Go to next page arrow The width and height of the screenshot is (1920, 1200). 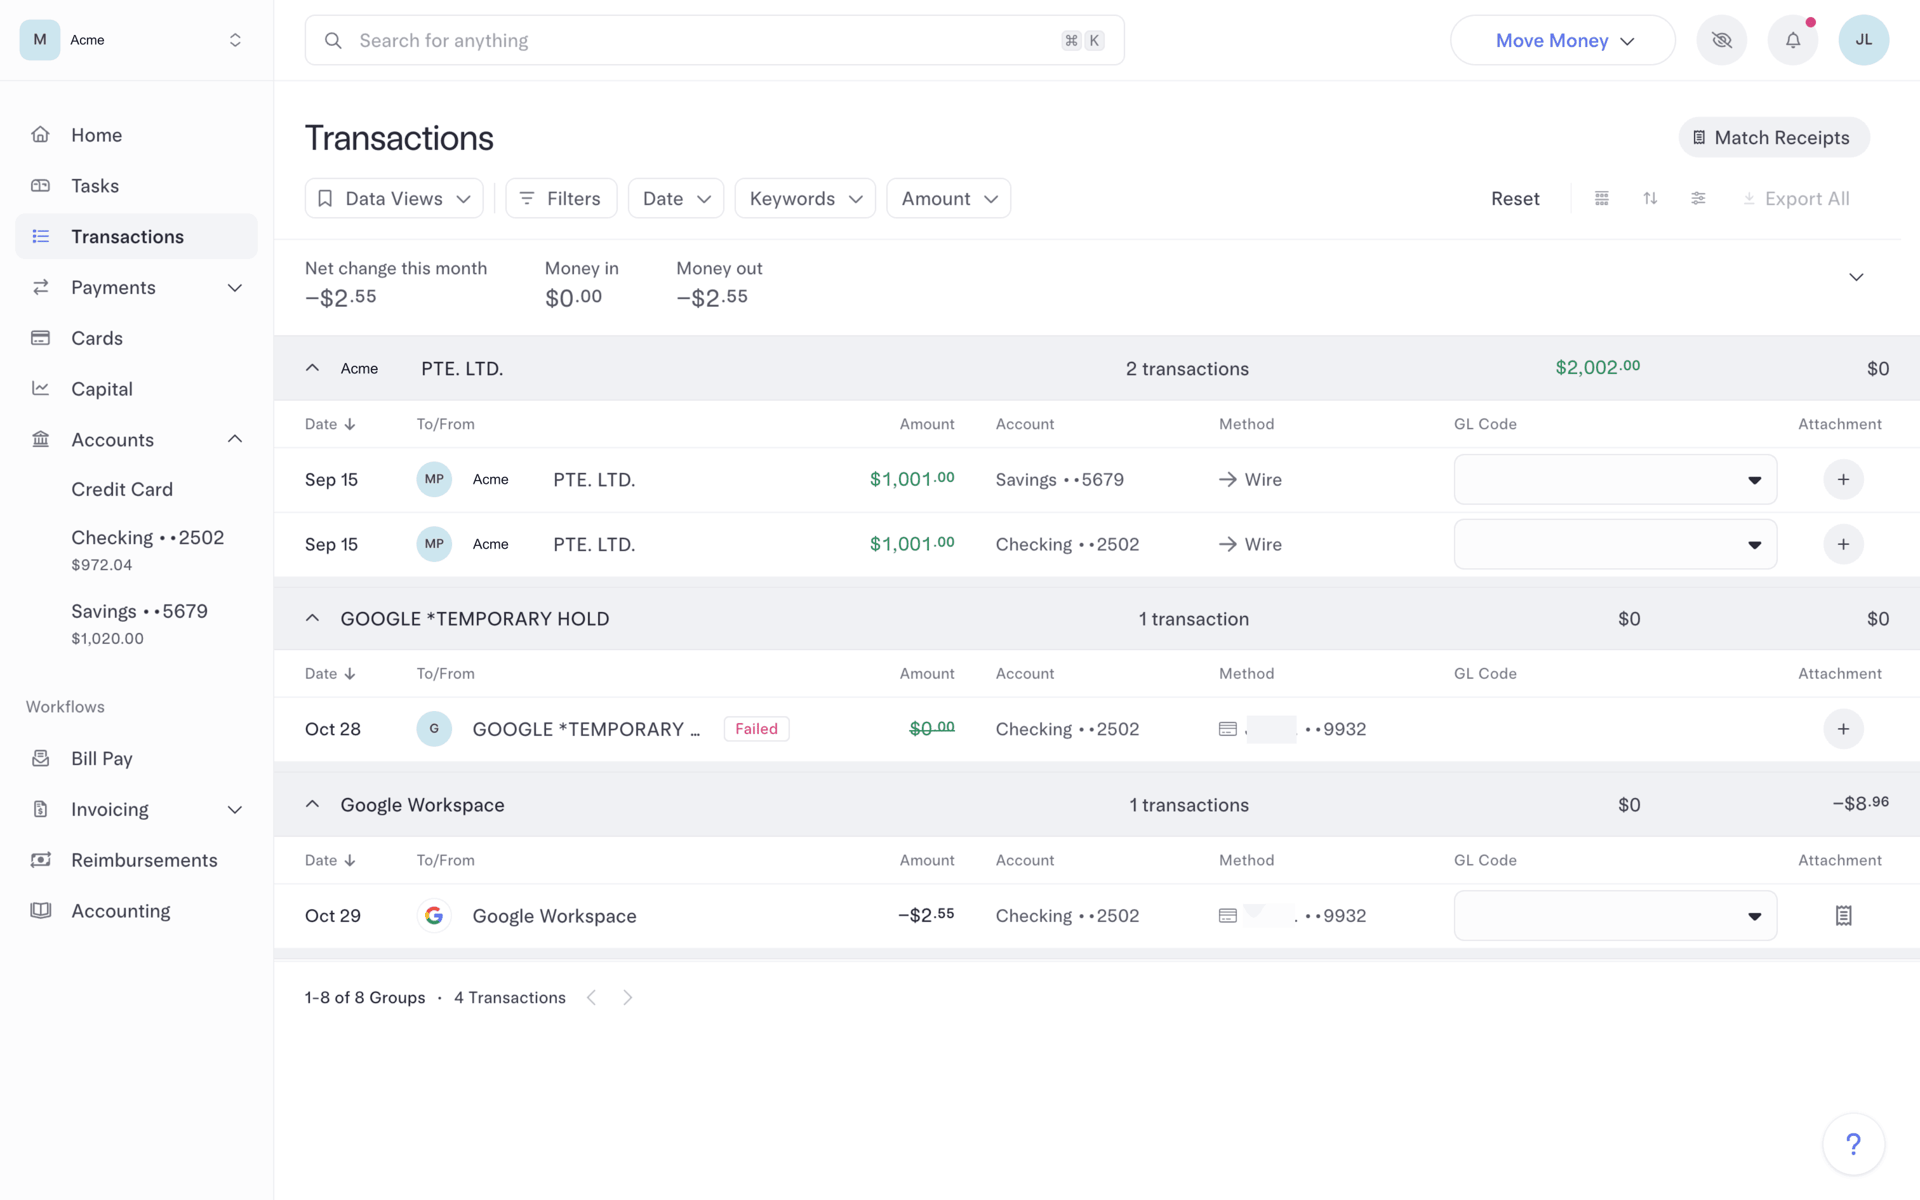[627, 997]
